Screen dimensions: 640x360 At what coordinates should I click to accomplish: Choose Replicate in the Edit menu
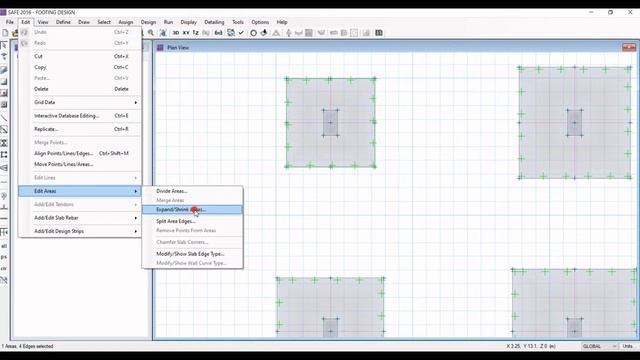click(80, 129)
